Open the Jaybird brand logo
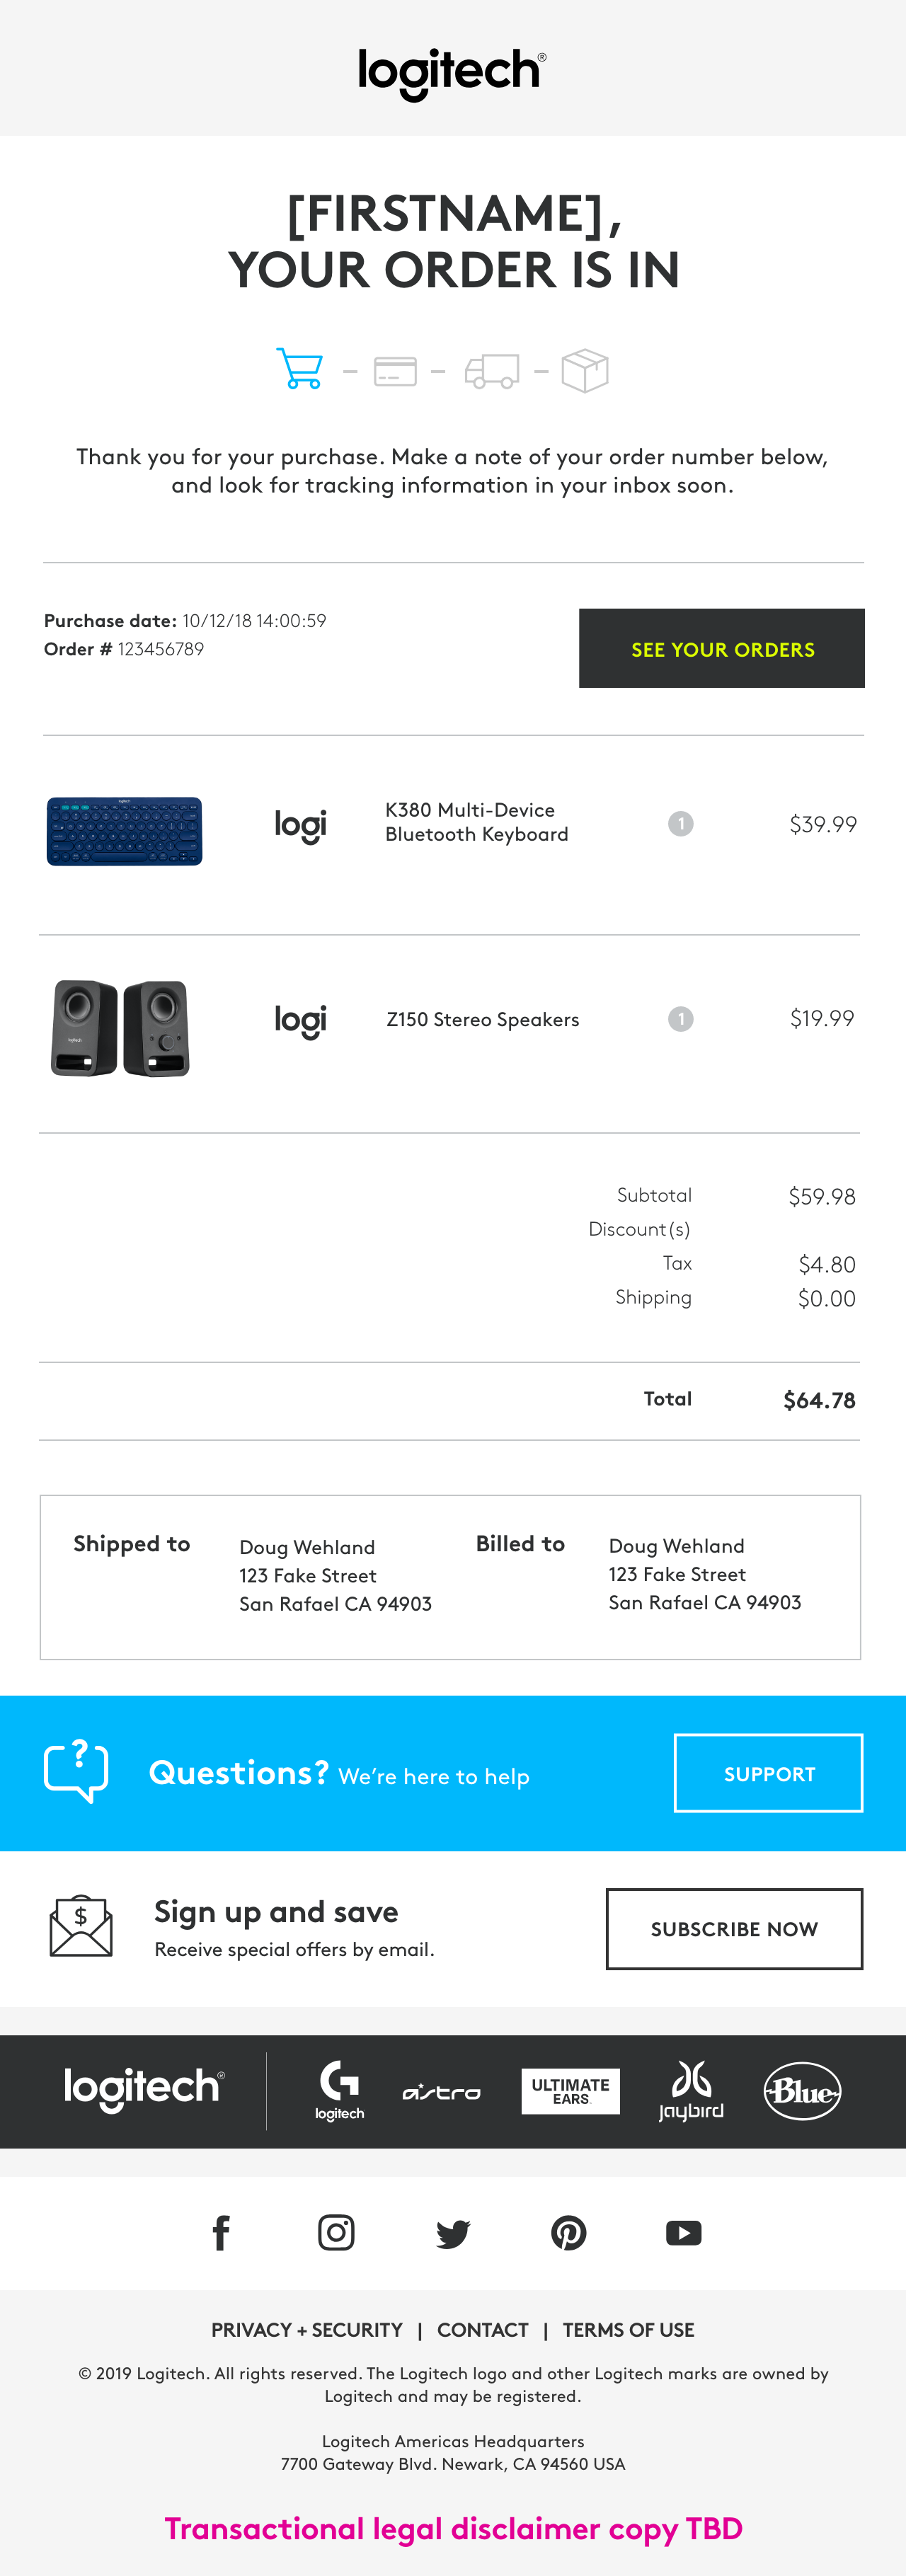This screenshot has width=906, height=2576. 691,2090
